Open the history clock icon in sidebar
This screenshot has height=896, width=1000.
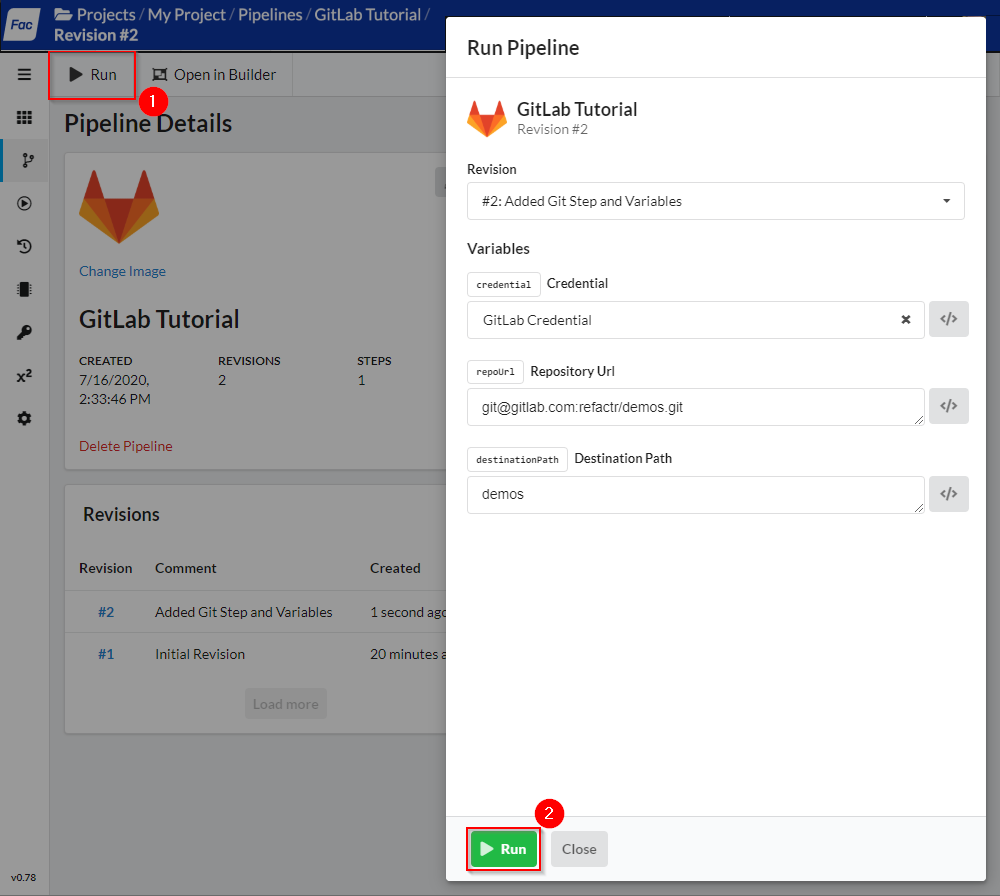(x=24, y=246)
